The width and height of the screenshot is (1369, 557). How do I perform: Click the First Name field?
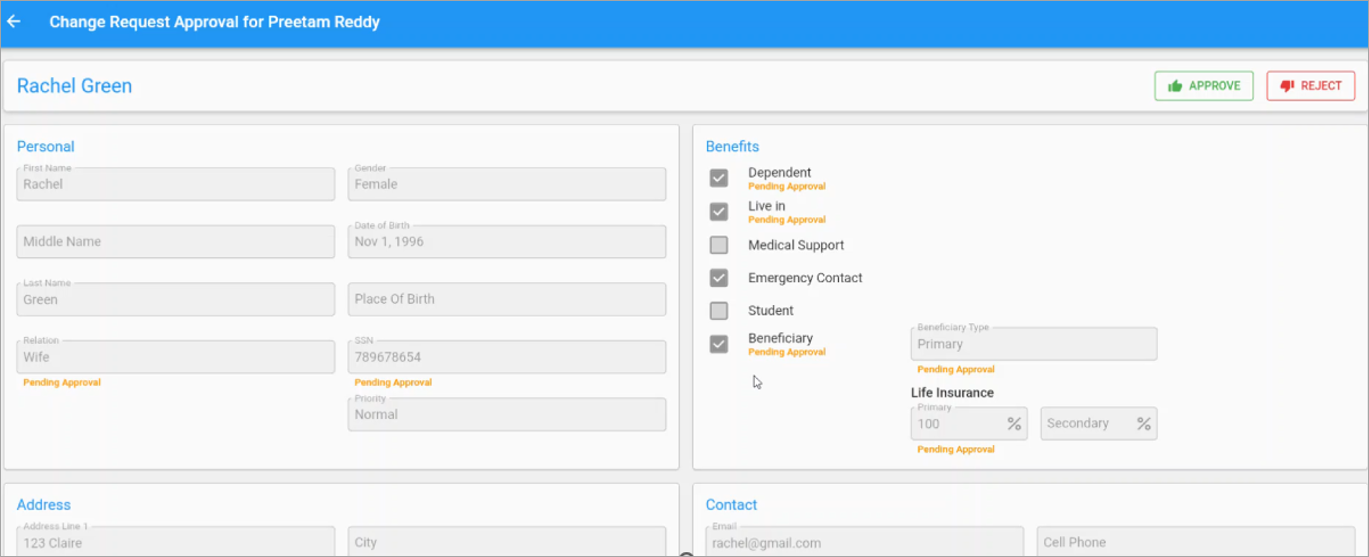(175, 184)
